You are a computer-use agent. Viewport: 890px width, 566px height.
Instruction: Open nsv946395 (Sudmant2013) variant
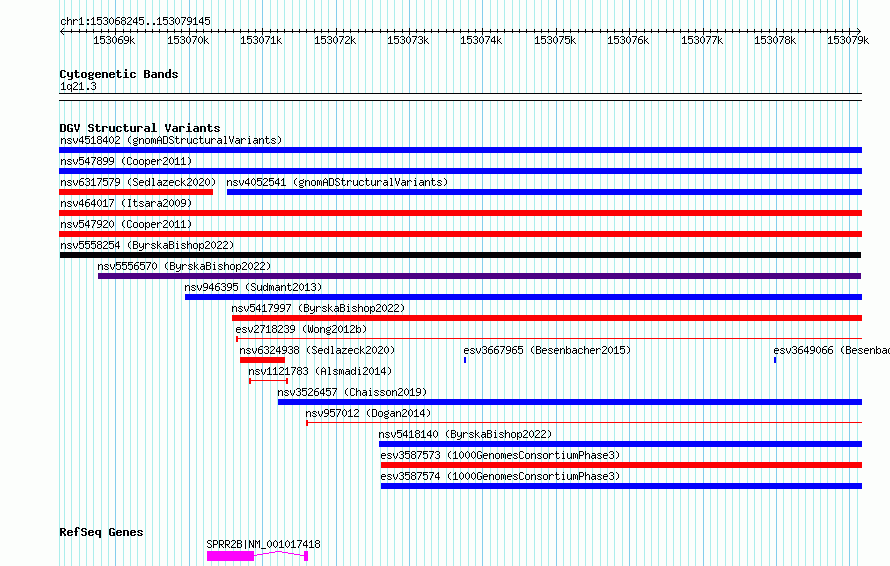[x=253, y=287]
